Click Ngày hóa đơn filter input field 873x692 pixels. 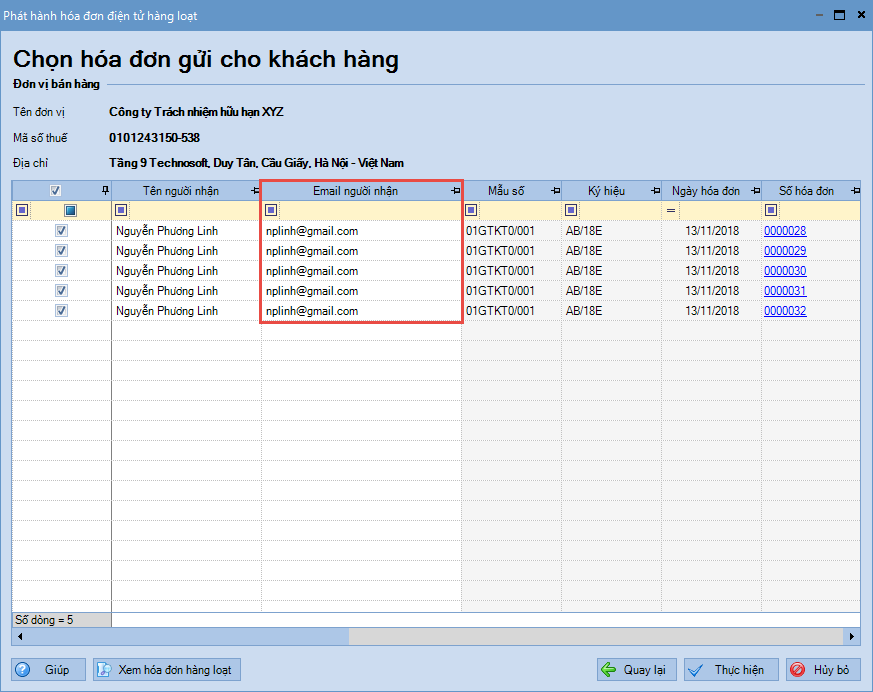(719, 210)
